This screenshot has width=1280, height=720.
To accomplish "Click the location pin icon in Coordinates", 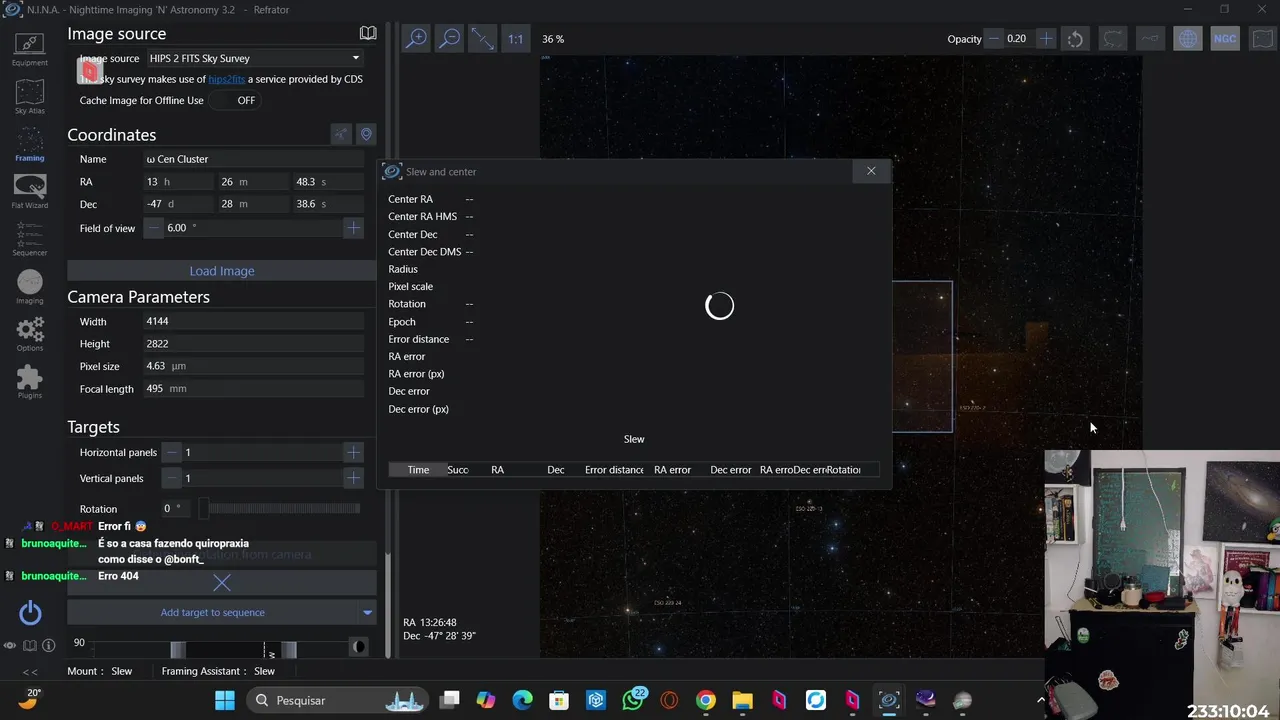I will [x=366, y=134].
